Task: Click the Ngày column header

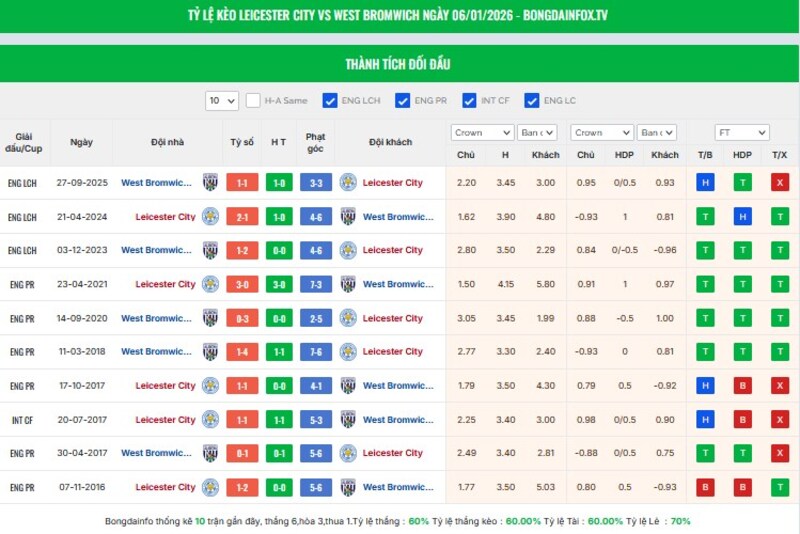Action: [x=81, y=142]
